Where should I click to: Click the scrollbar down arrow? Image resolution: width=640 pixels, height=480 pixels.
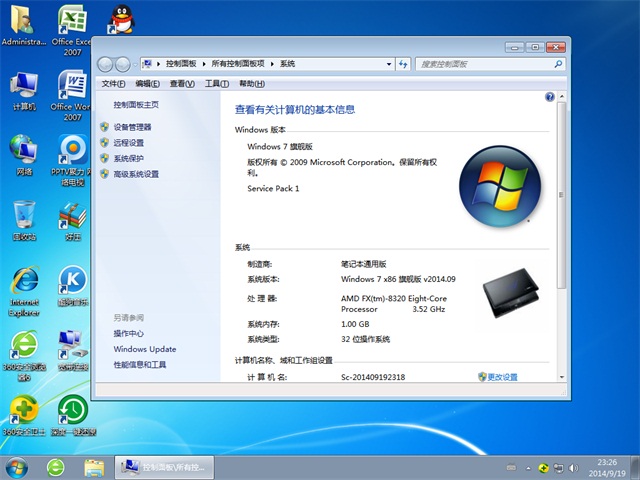pos(562,377)
